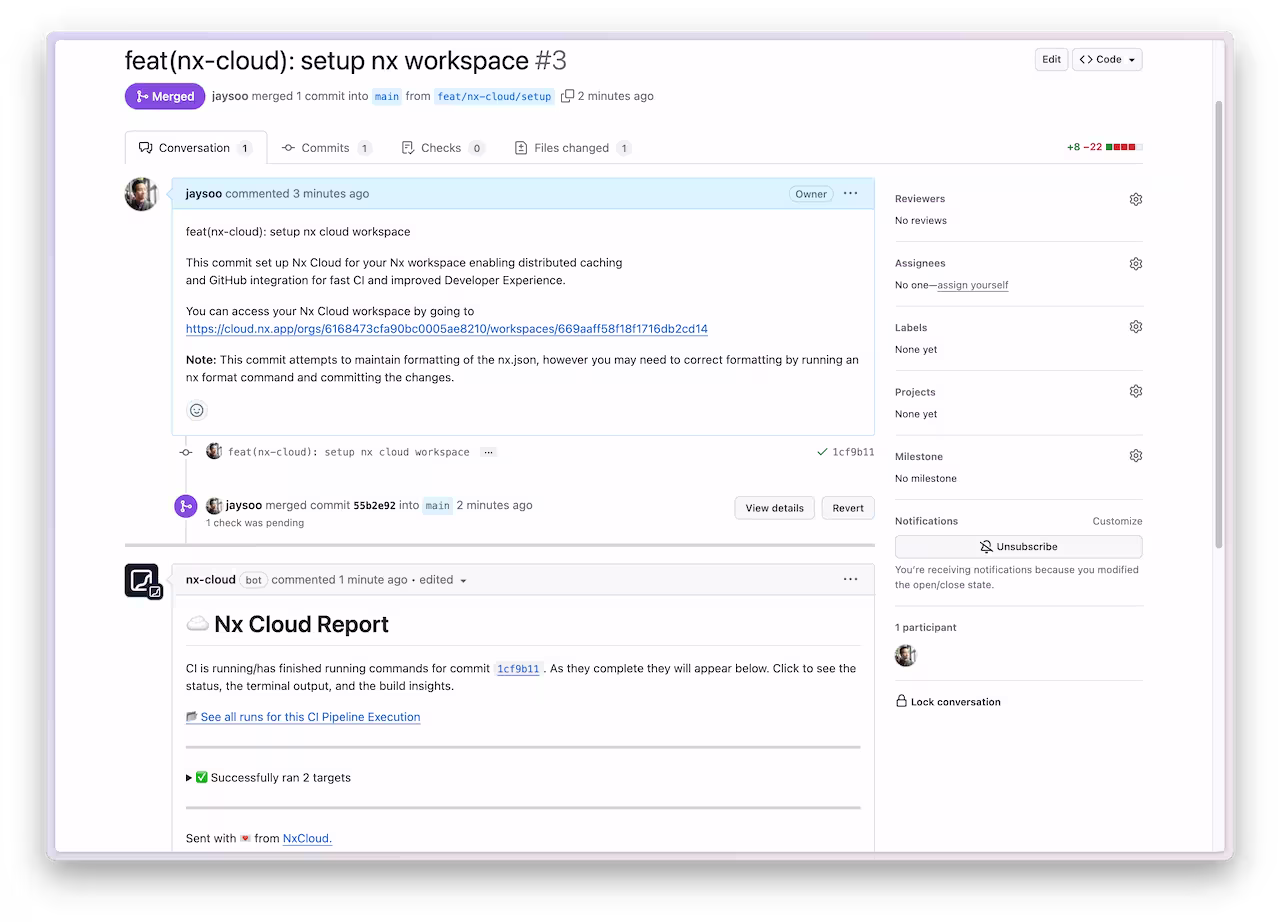Open options menu on jaysoo's comment
Viewport: 1280px width, 922px height.
coord(850,193)
